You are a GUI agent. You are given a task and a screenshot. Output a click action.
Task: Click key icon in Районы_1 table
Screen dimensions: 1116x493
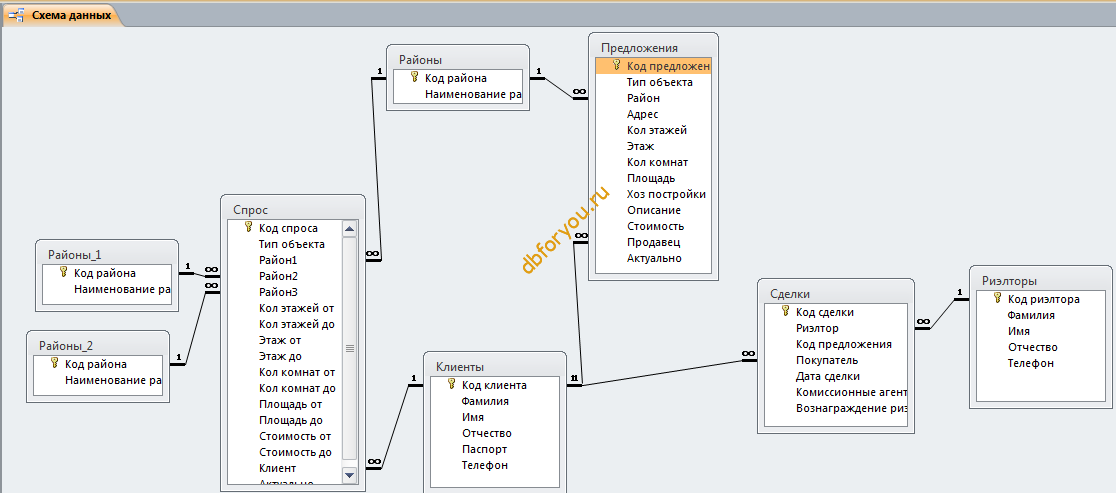(64, 272)
